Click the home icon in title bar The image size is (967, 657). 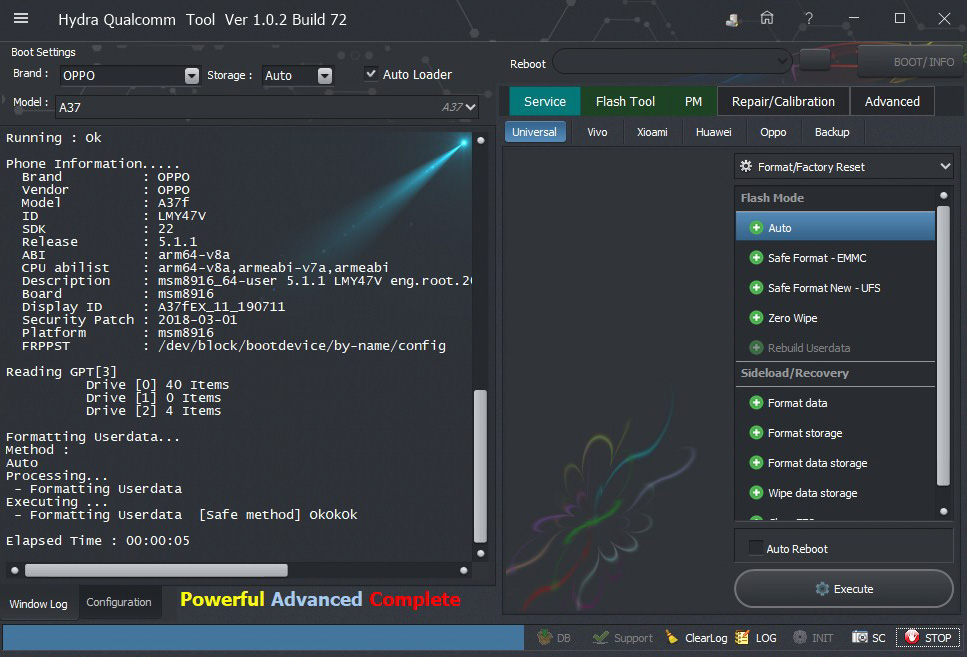pos(767,19)
